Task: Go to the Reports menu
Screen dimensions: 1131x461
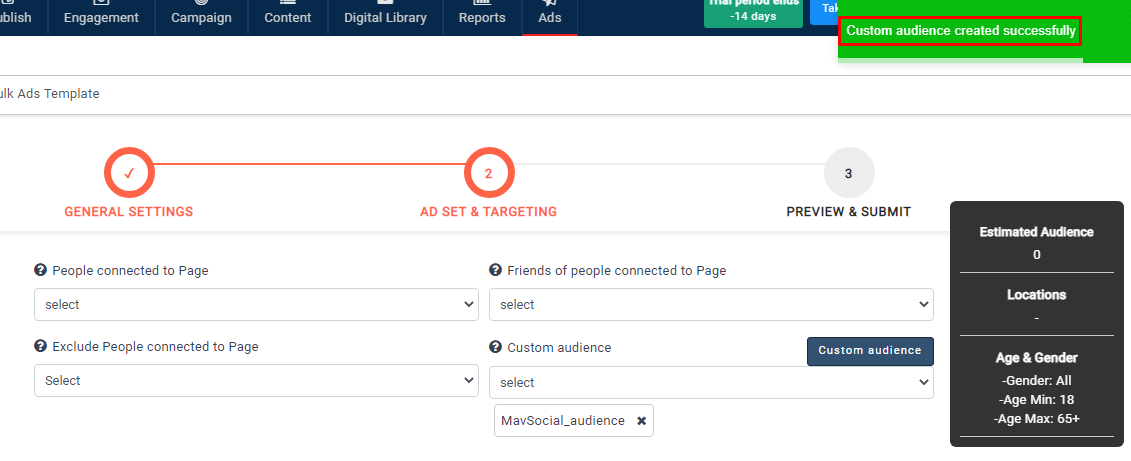Action: pyautogui.click(x=482, y=17)
